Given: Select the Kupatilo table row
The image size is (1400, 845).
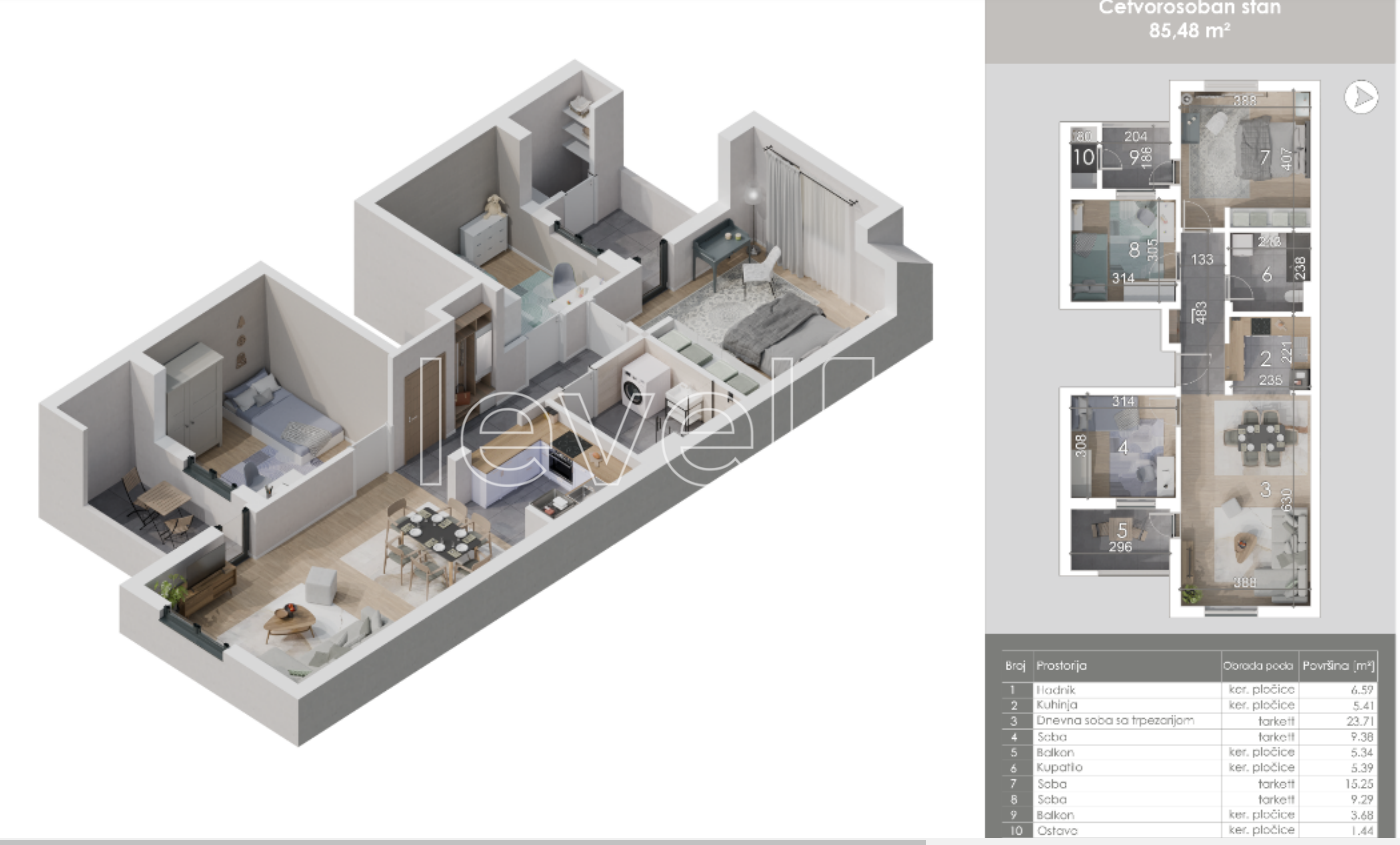Looking at the screenshot, I should click(x=1189, y=768).
